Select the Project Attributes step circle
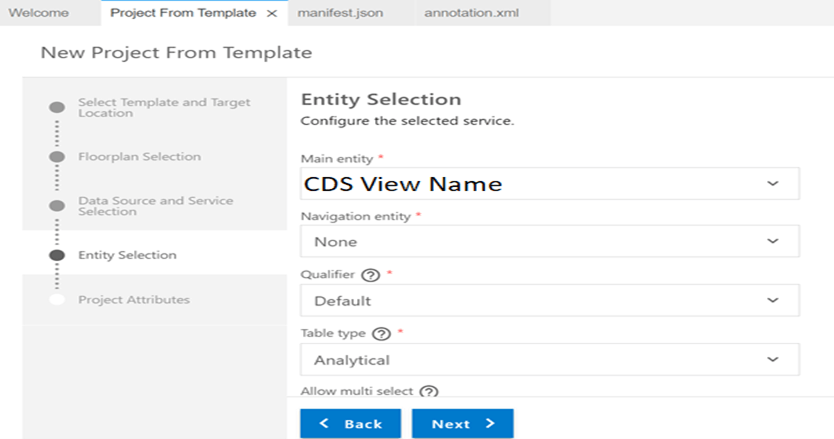 57,300
